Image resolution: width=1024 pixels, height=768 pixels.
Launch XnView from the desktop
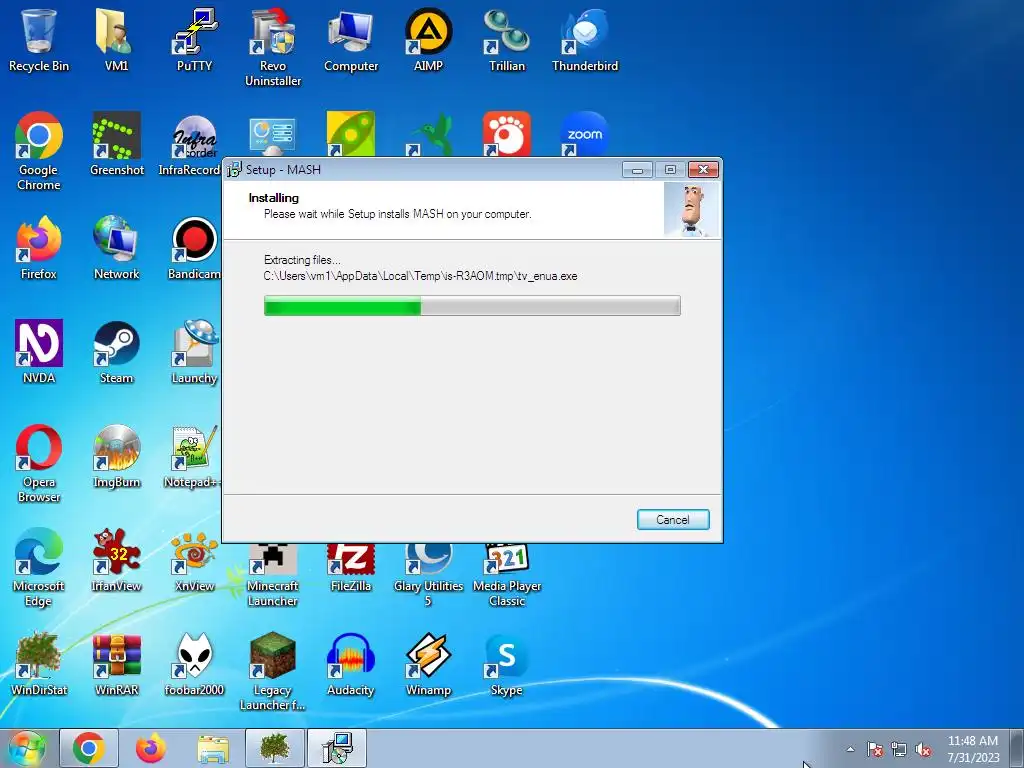click(x=194, y=560)
